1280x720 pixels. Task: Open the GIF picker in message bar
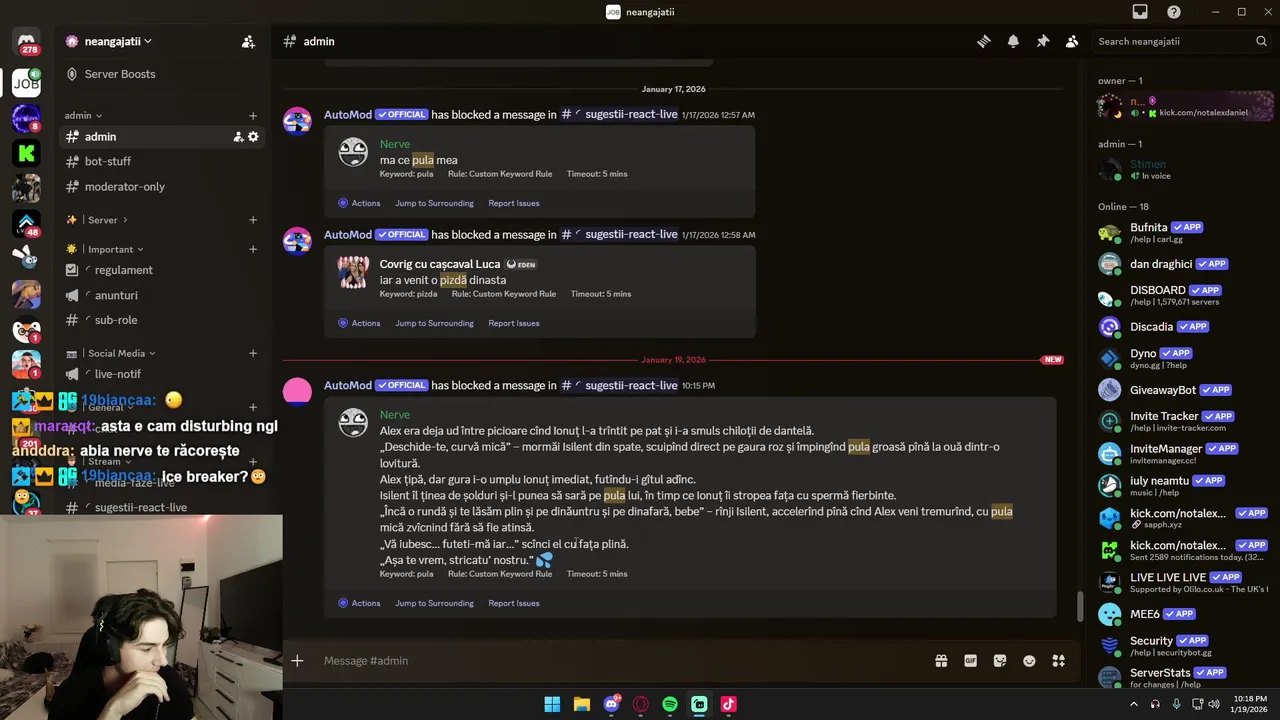(x=970, y=661)
